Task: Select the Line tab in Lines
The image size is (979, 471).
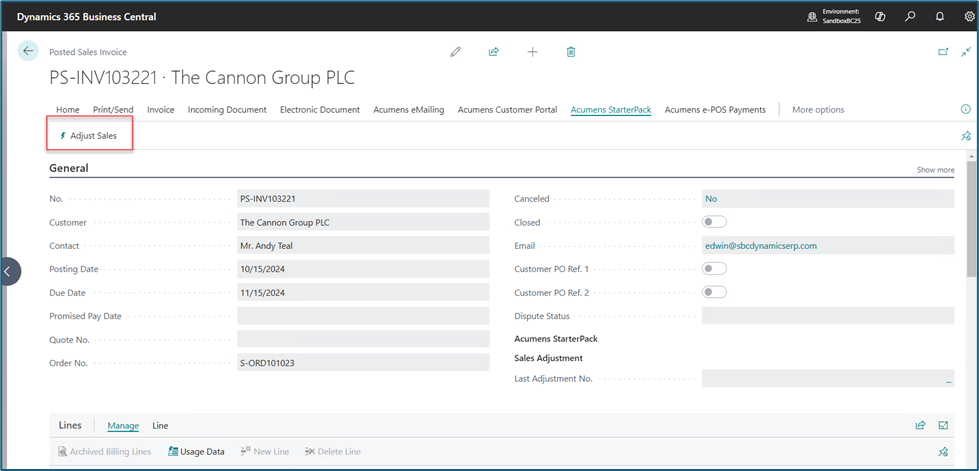Action: [x=160, y=425]
